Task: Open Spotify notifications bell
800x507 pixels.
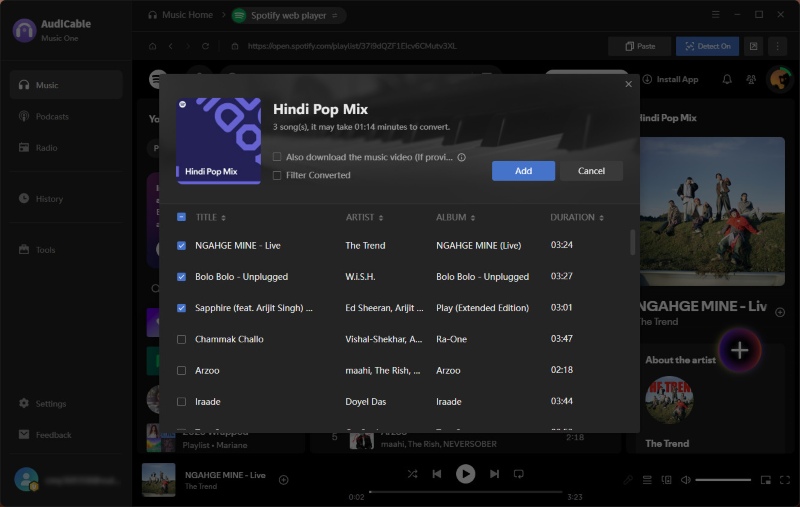Action: (x=727, y=79)
